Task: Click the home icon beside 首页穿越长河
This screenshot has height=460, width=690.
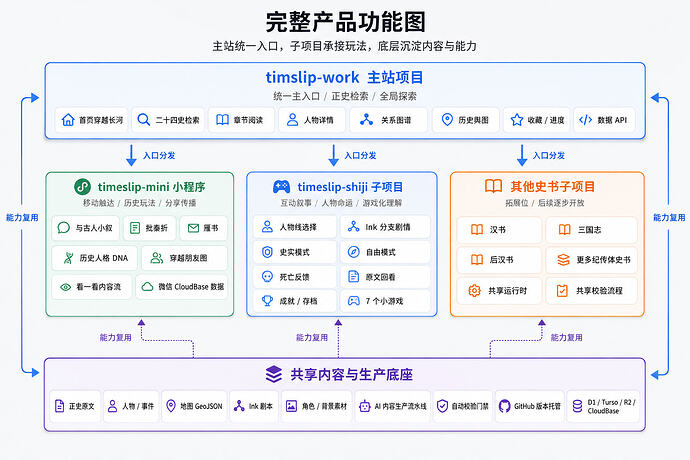Action: [68, 120]
